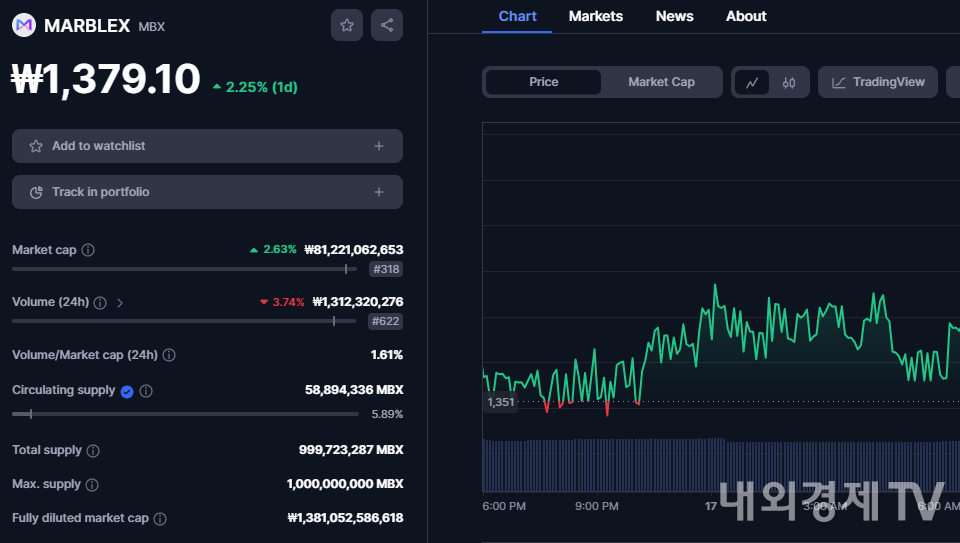Click the share icon button
This screenshot has height=543, width=960.
pos(387,25)
